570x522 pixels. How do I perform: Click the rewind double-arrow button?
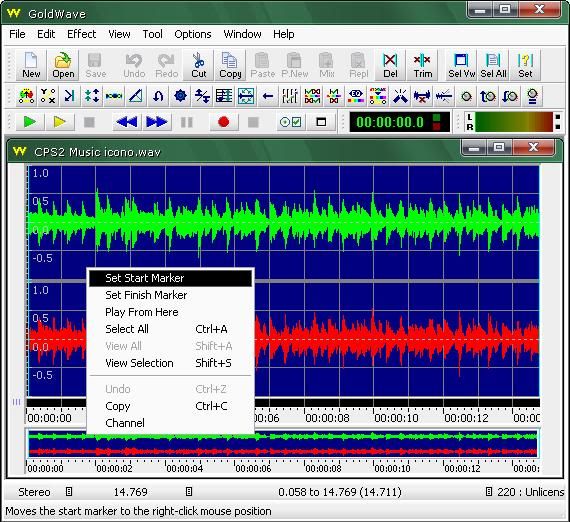pos(127,122)
